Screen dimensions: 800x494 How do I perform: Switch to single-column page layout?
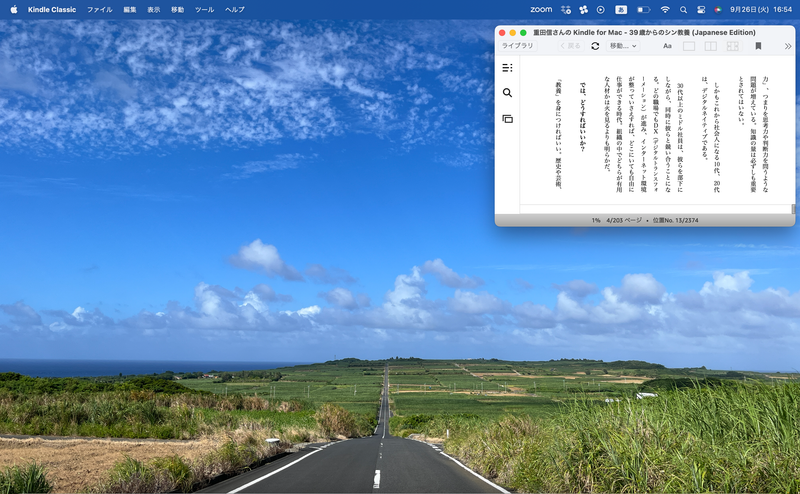pos(689,46)
